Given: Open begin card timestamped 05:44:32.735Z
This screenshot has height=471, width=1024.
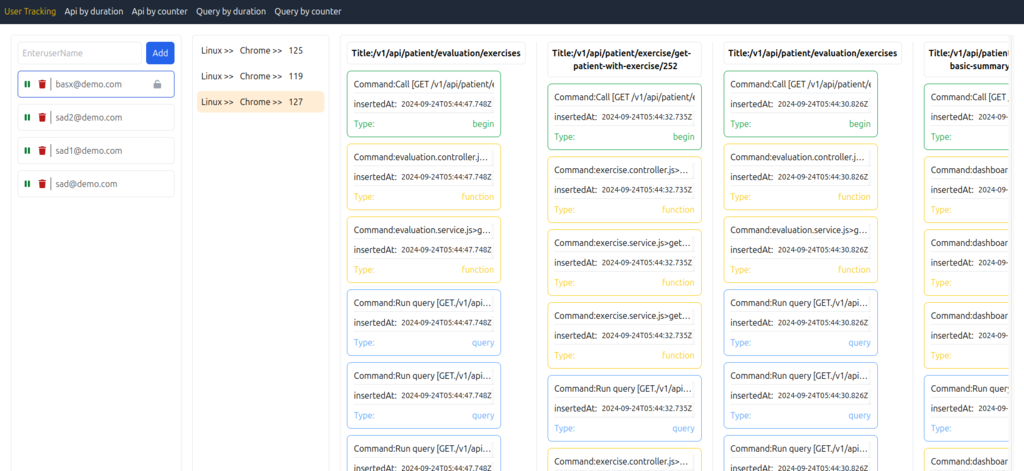Looking at the screenshot, I should [x=624, y=117].
